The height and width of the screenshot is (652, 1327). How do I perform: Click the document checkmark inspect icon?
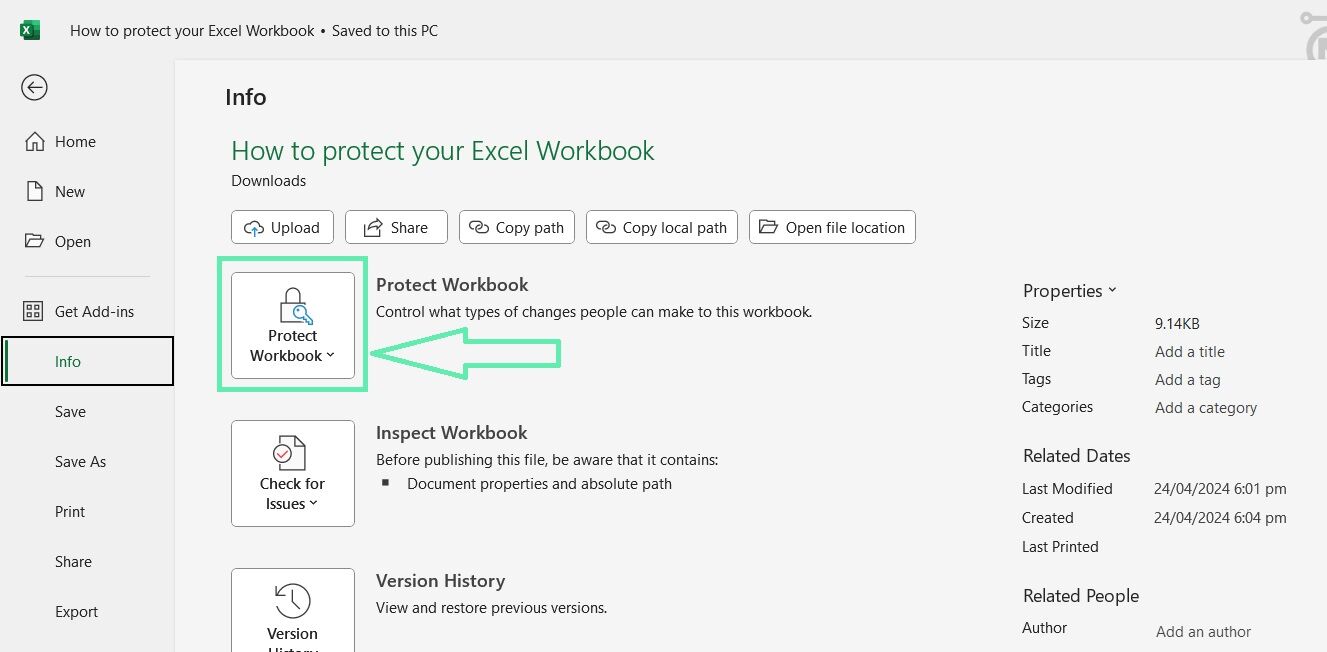point(291,455)
